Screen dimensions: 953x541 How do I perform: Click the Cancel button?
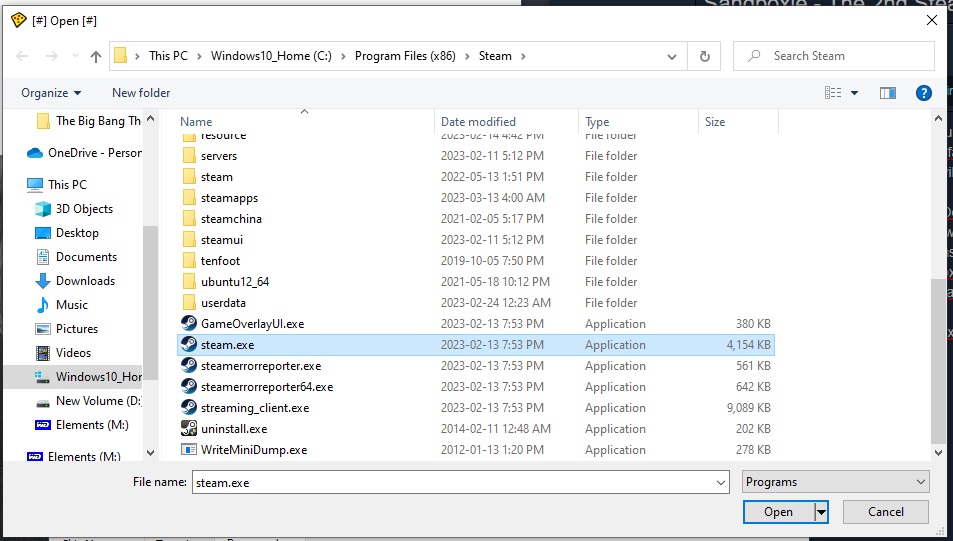[x=885, y=512]
